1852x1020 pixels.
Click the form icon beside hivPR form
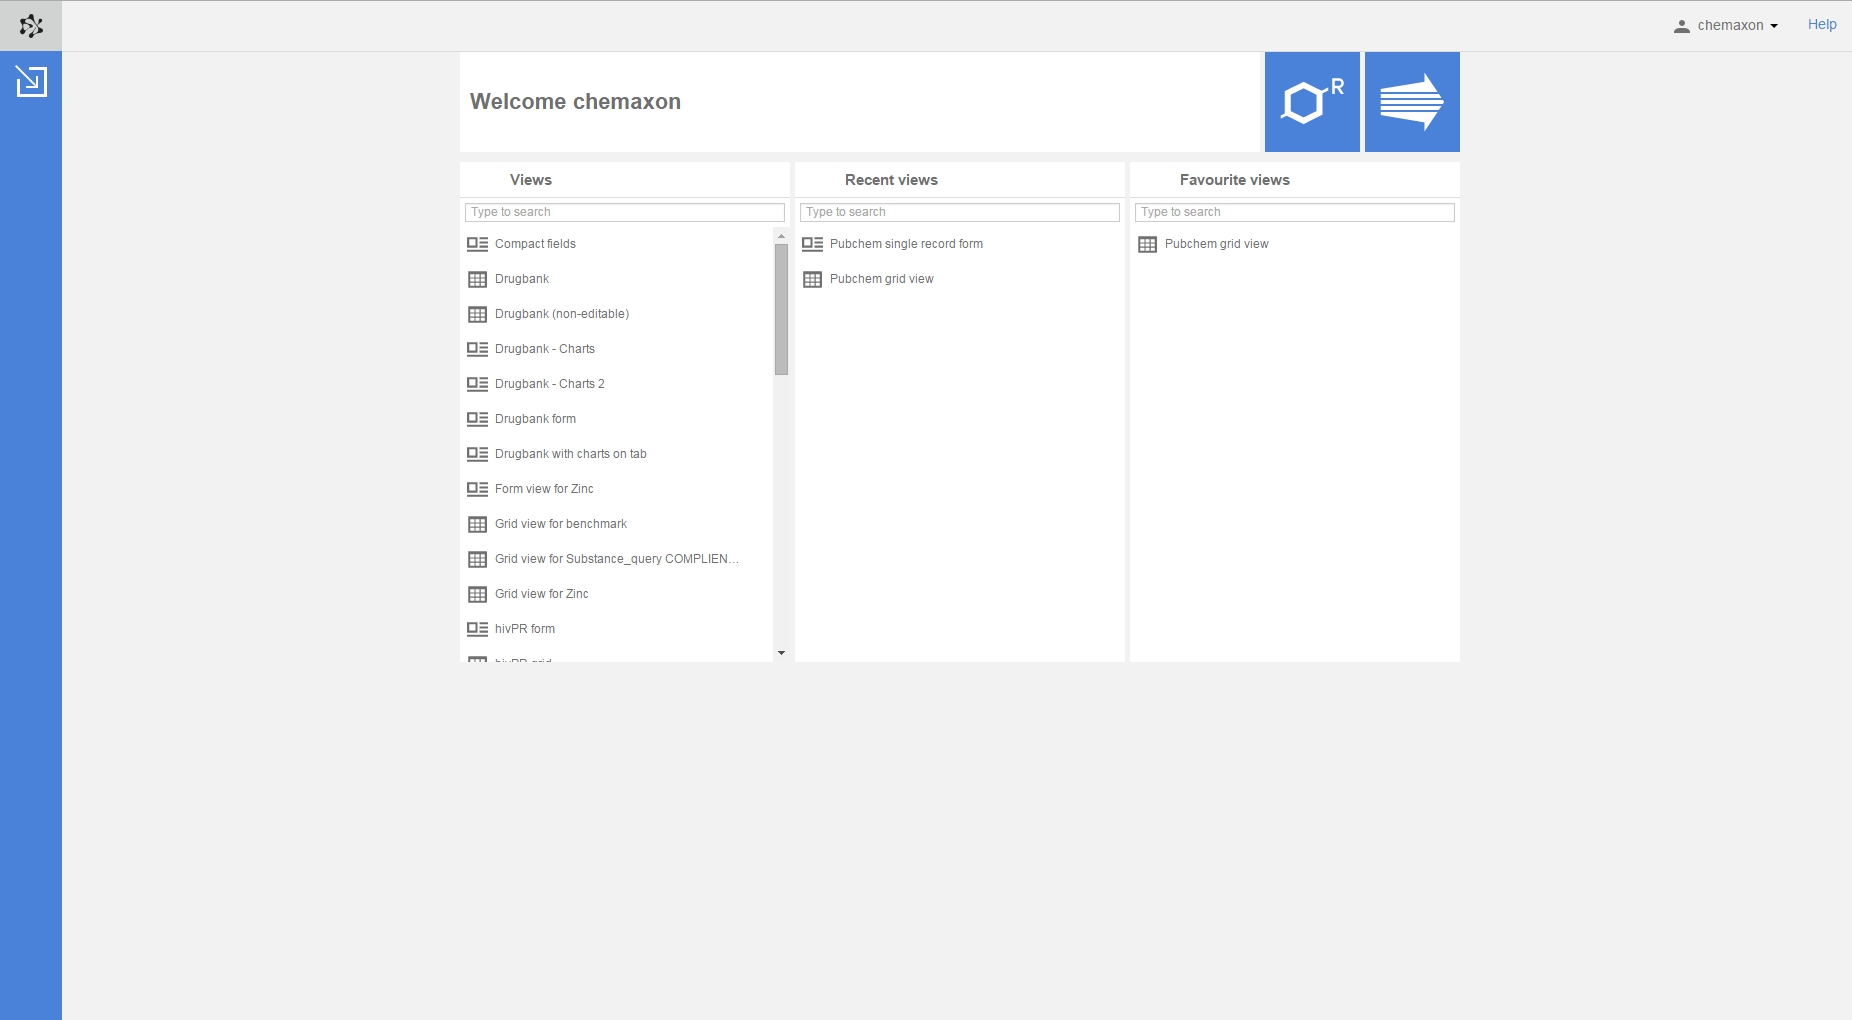tap(477, 628)
